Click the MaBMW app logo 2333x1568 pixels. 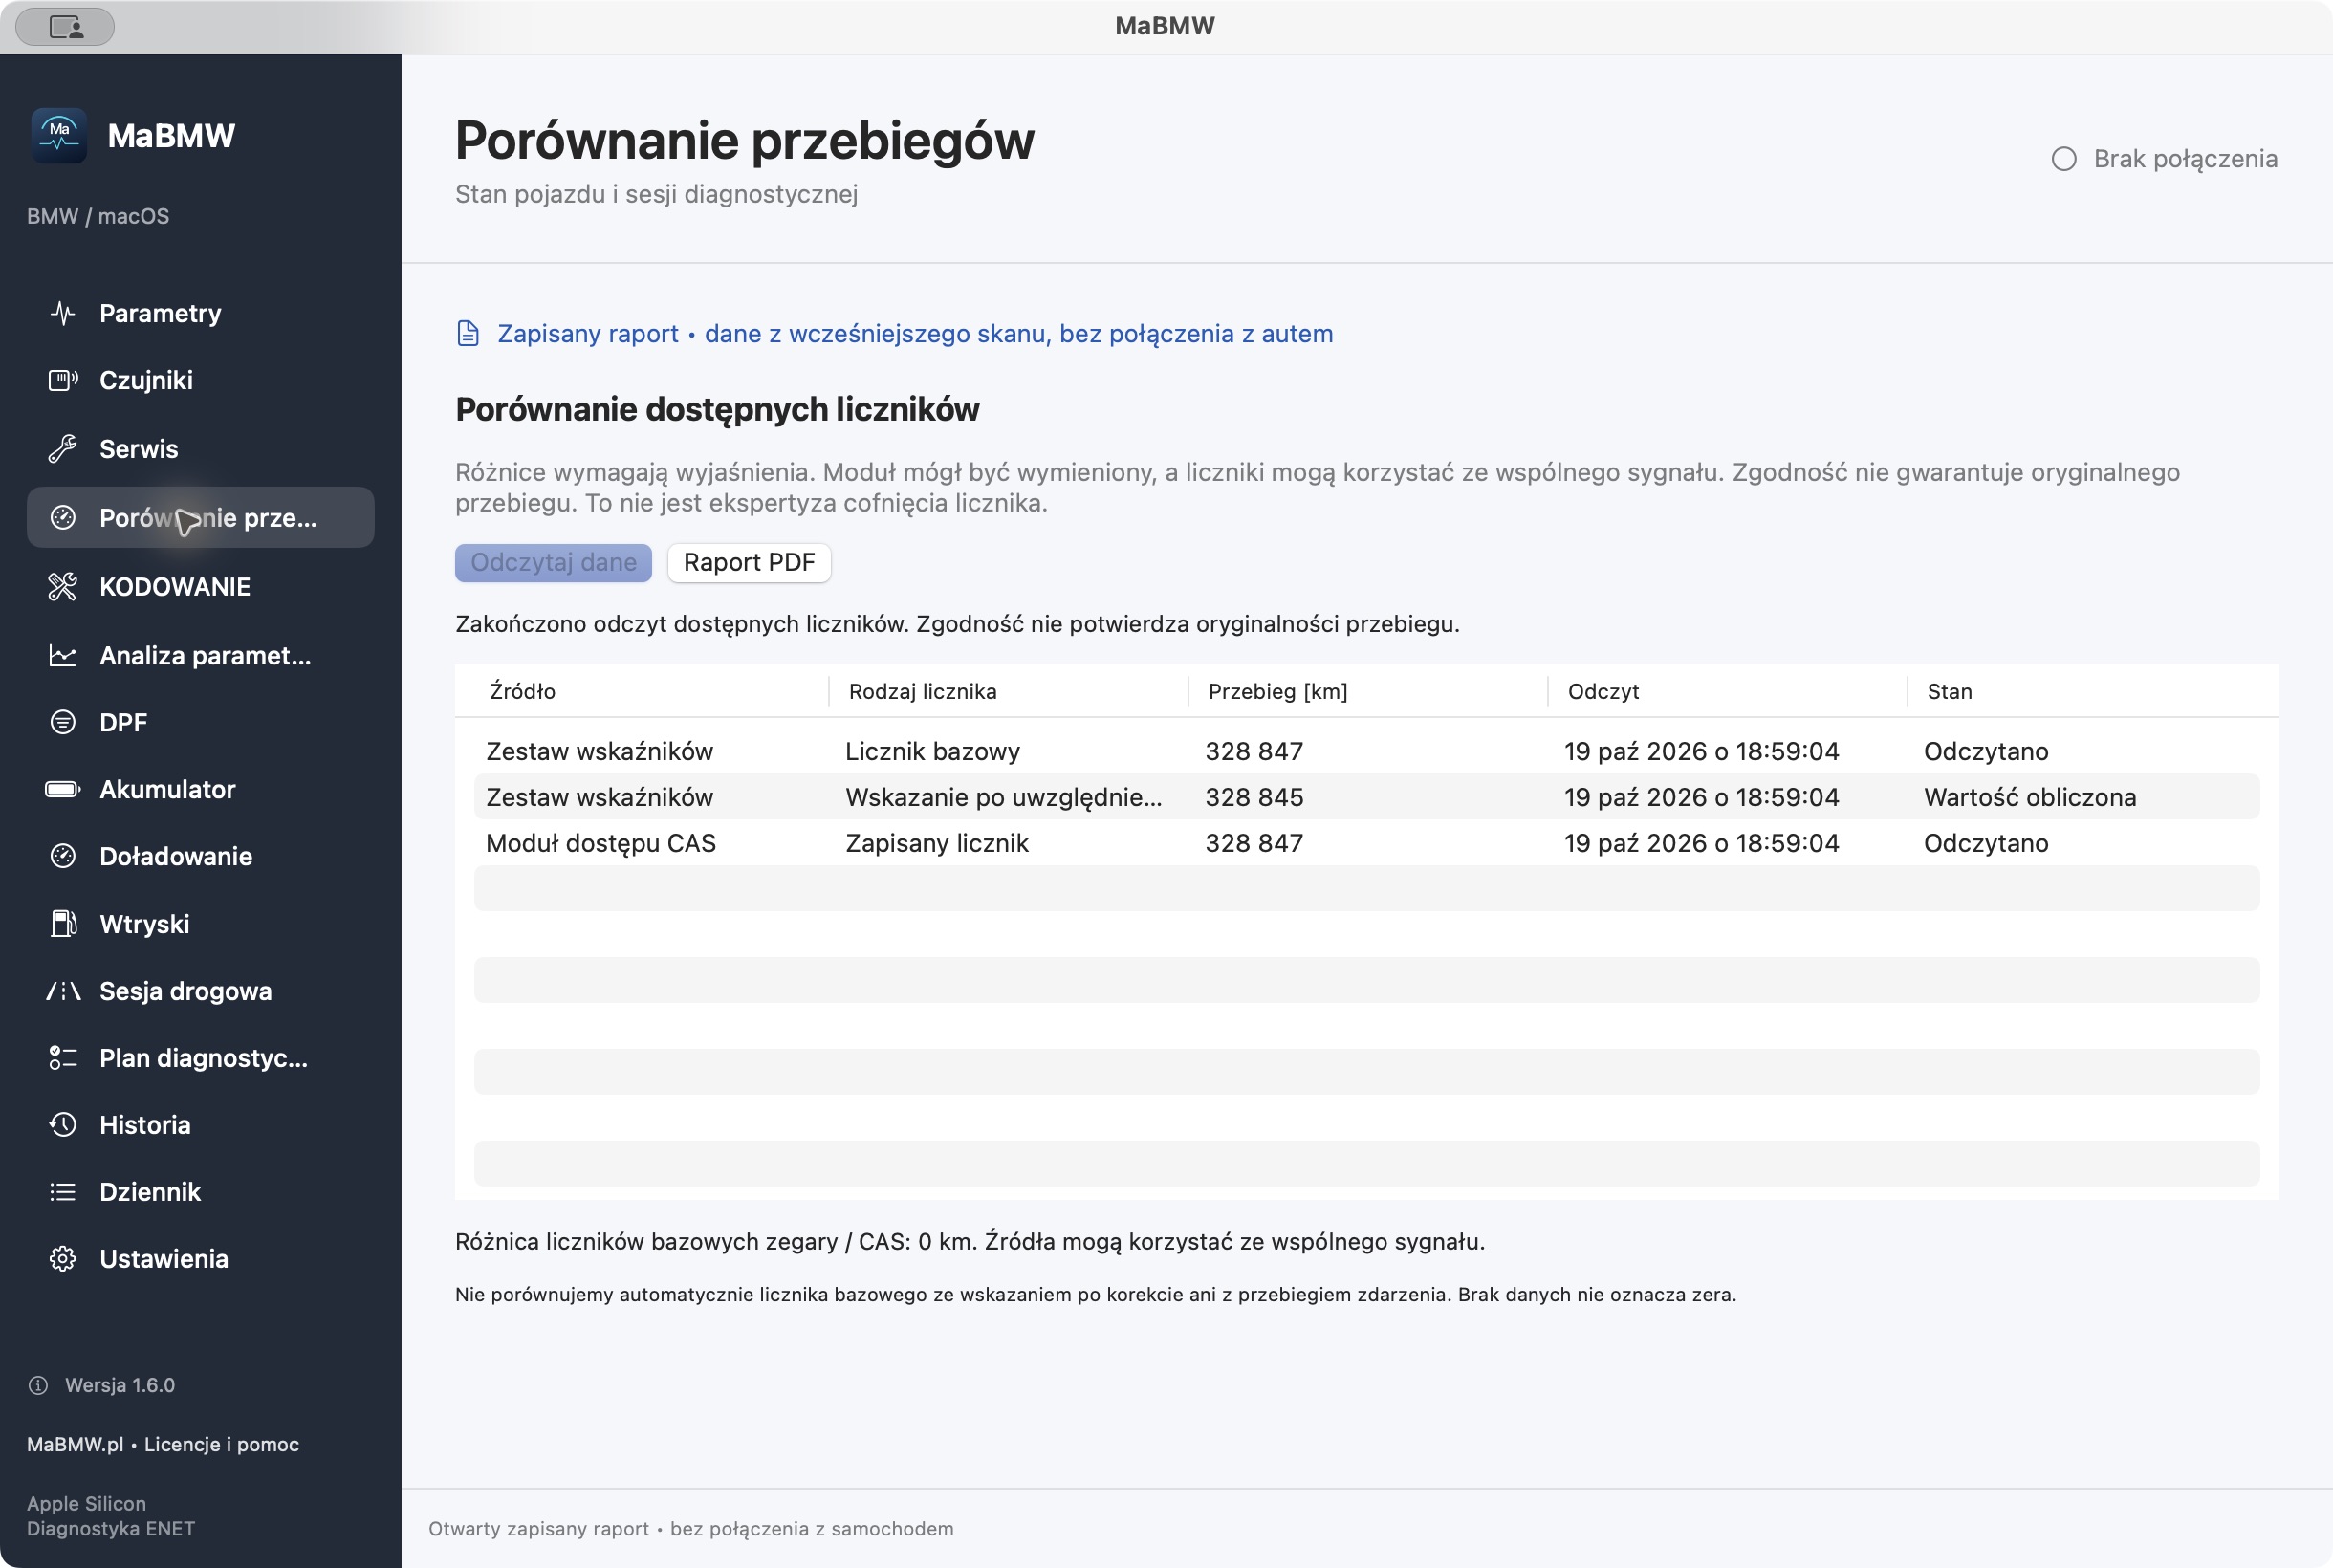59,135
